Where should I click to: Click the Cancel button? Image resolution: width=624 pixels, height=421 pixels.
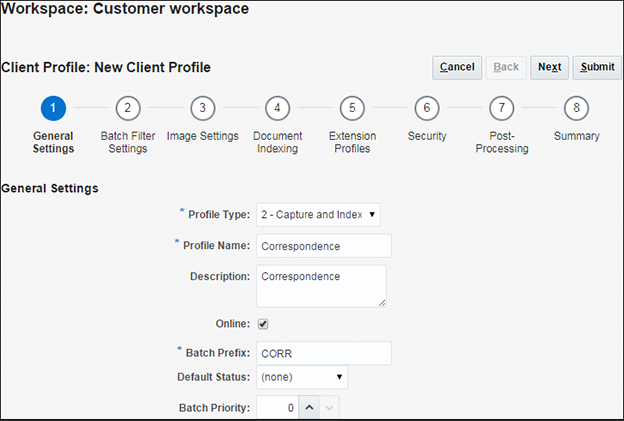click(457, 67)
